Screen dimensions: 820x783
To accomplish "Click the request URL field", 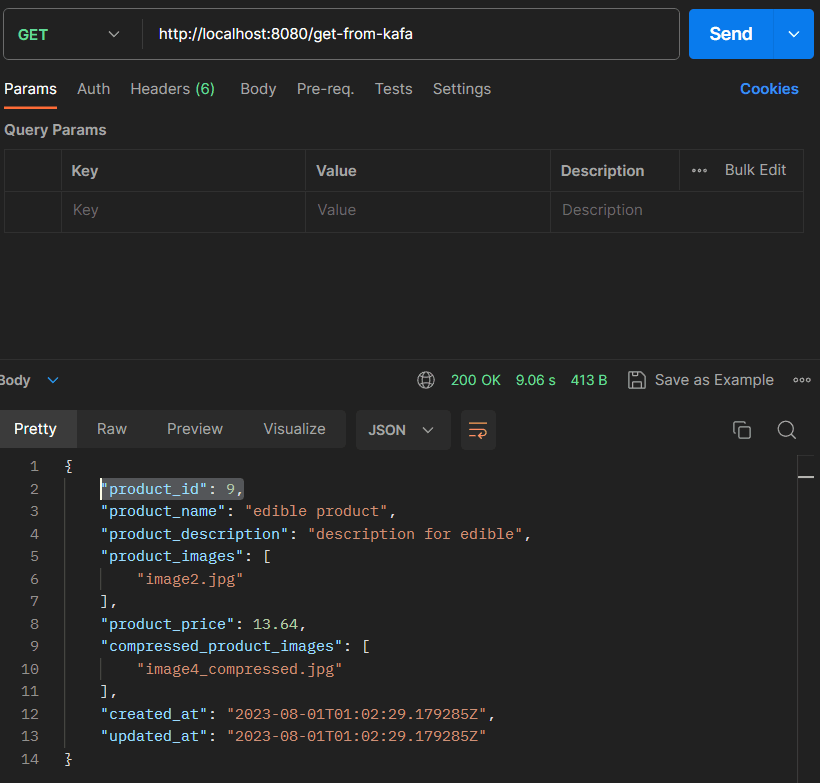I will point(411,34).
